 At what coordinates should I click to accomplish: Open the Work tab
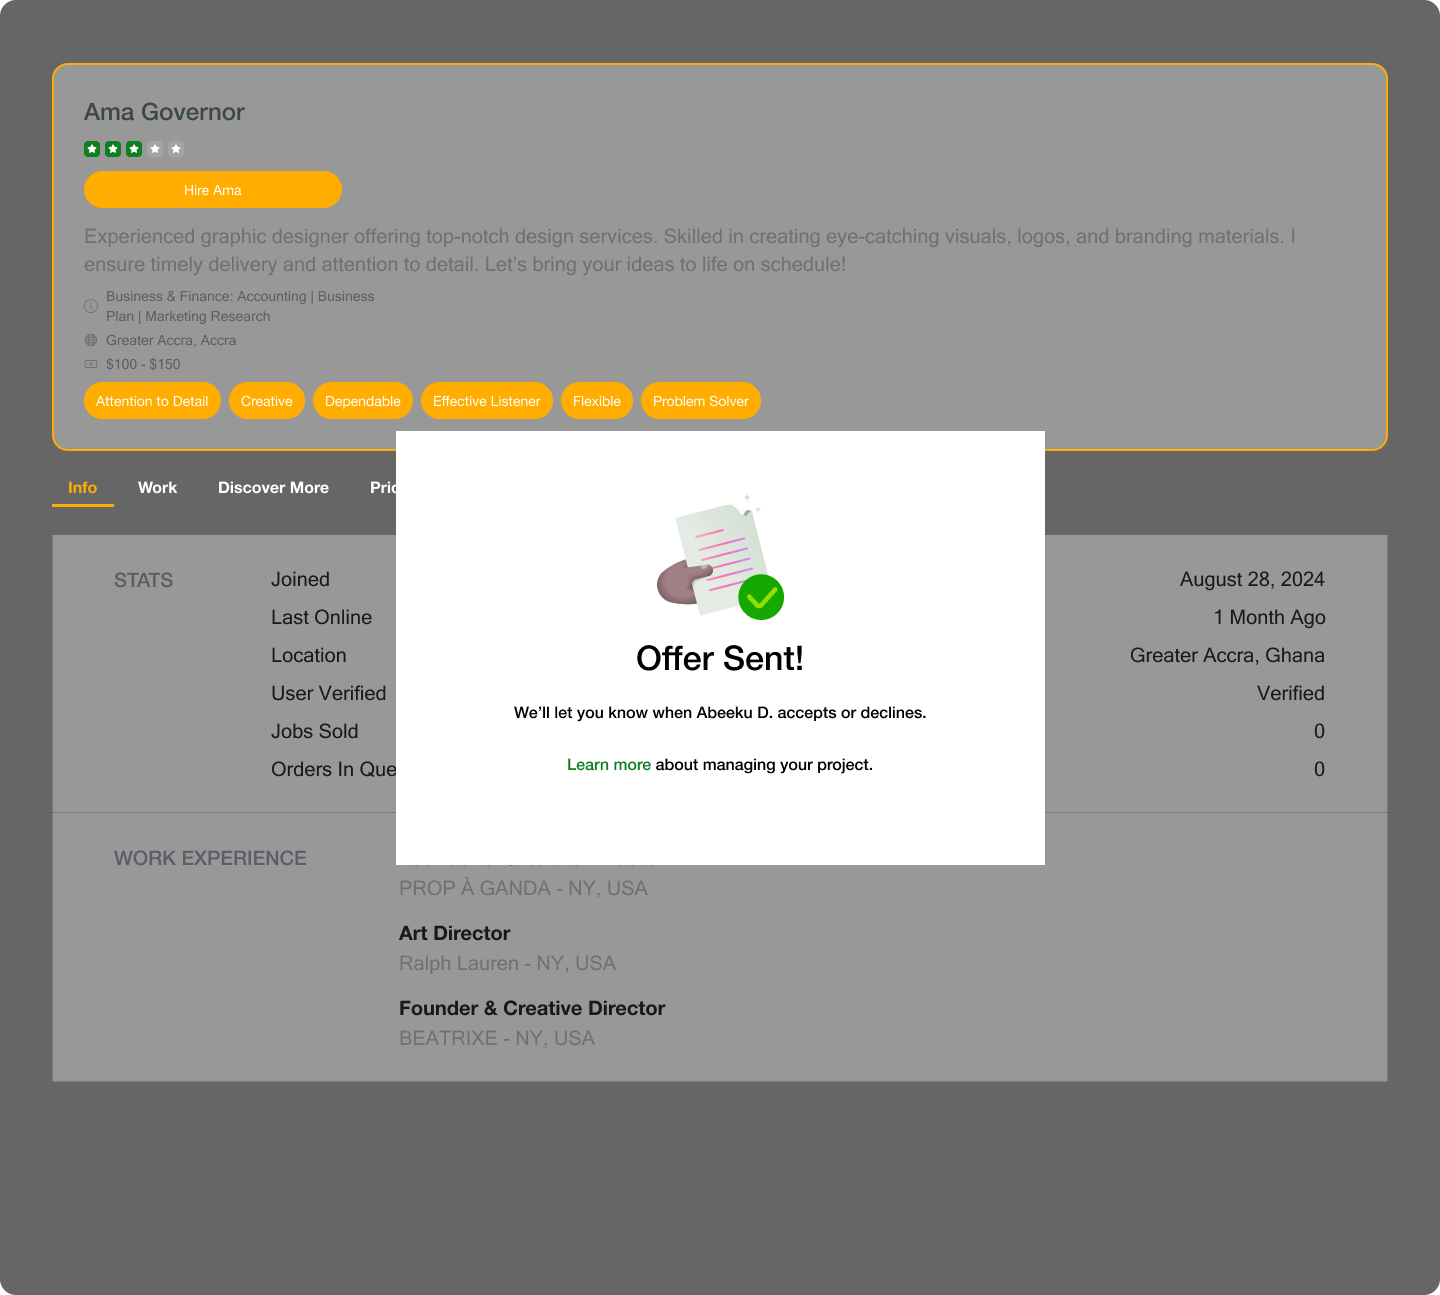click(157, 488)
